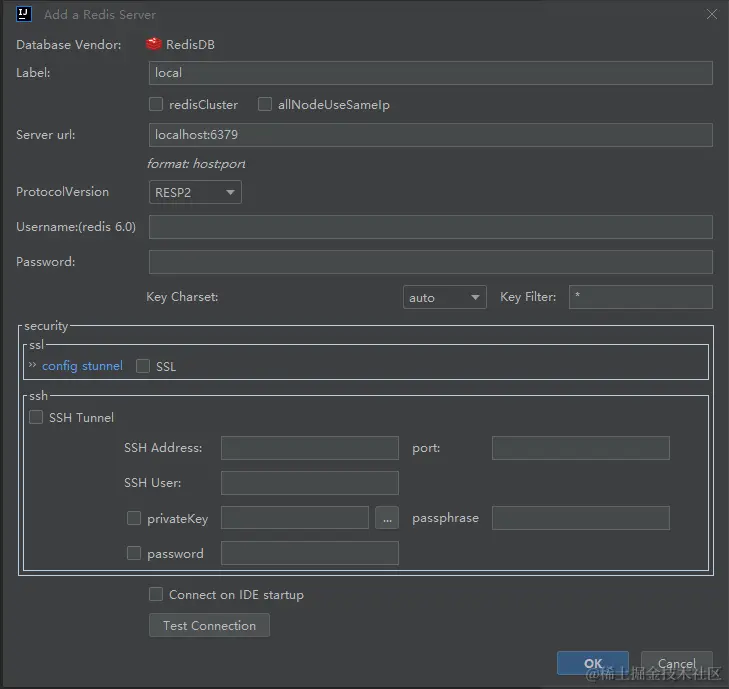Toggle the SSH Tunnel checkbox
Image resolution: width=729 pixels, height=689 pixels.
pos(36,417)
